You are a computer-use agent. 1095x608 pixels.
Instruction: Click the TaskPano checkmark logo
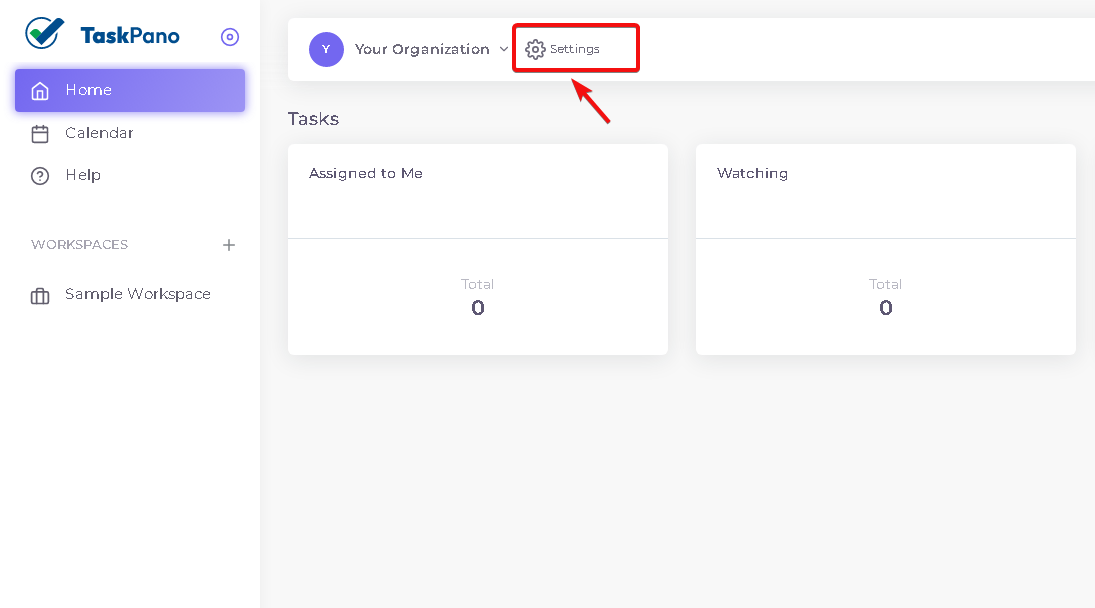[45, 33]
